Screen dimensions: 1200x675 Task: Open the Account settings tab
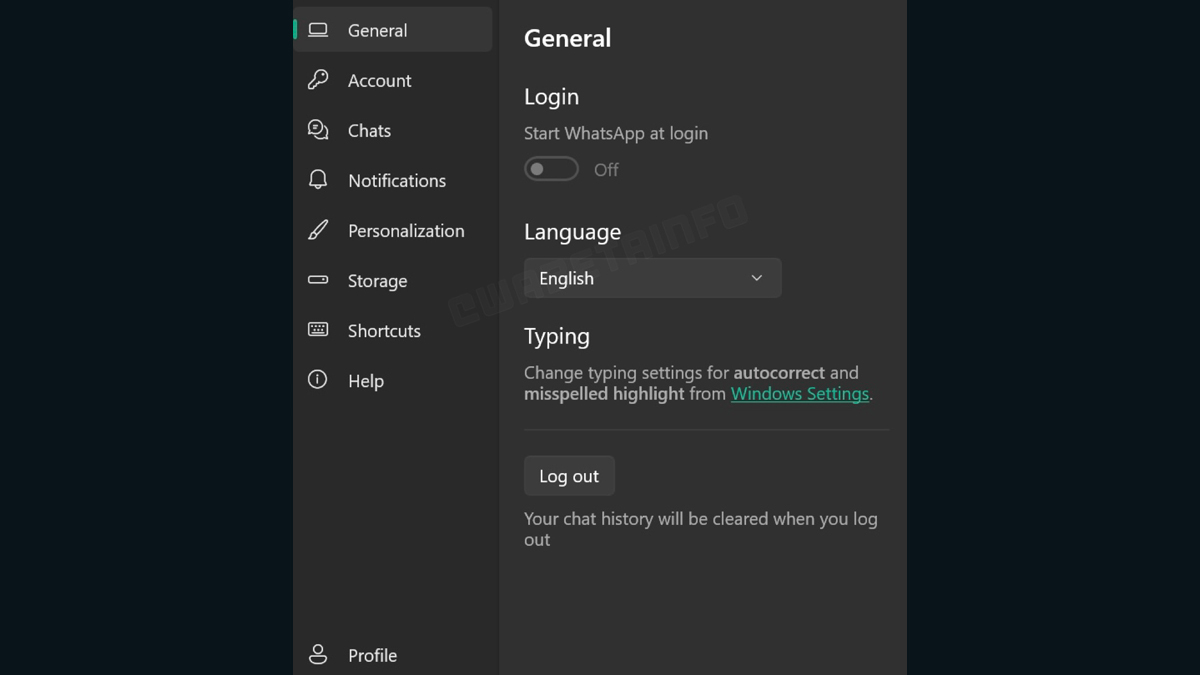point(379,81)
